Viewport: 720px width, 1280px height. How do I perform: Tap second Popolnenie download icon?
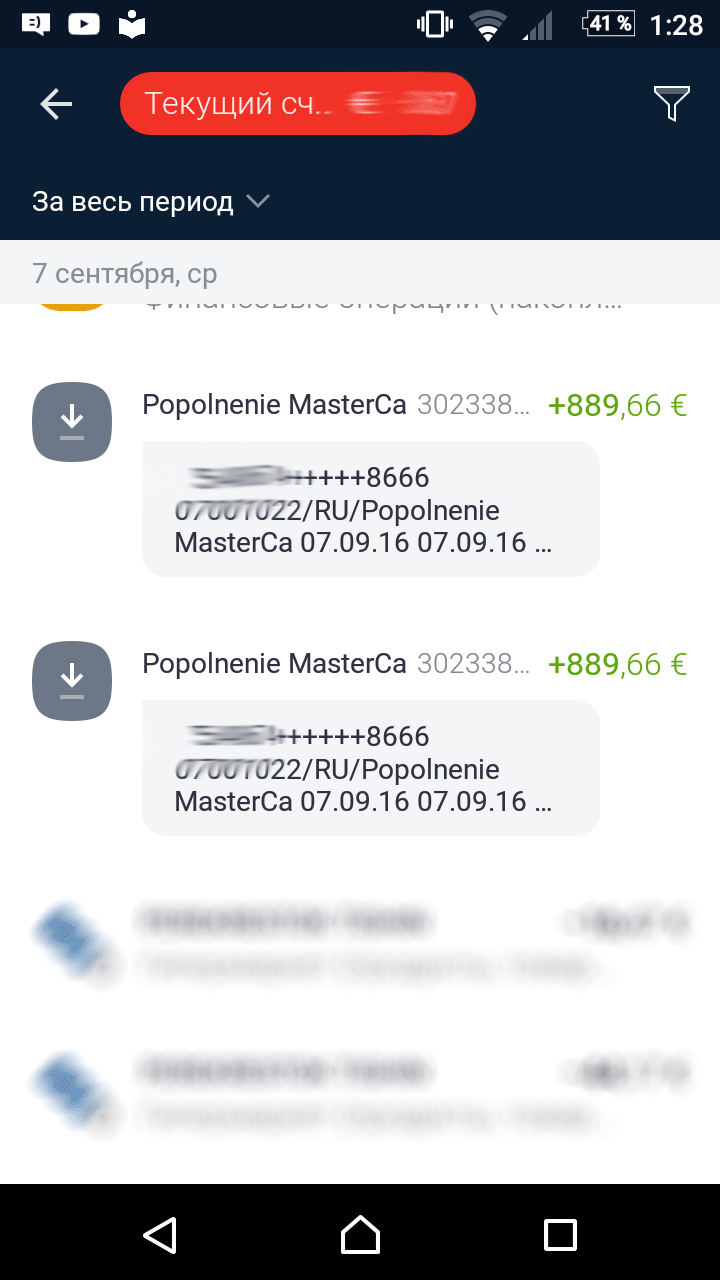coord(72,680)
